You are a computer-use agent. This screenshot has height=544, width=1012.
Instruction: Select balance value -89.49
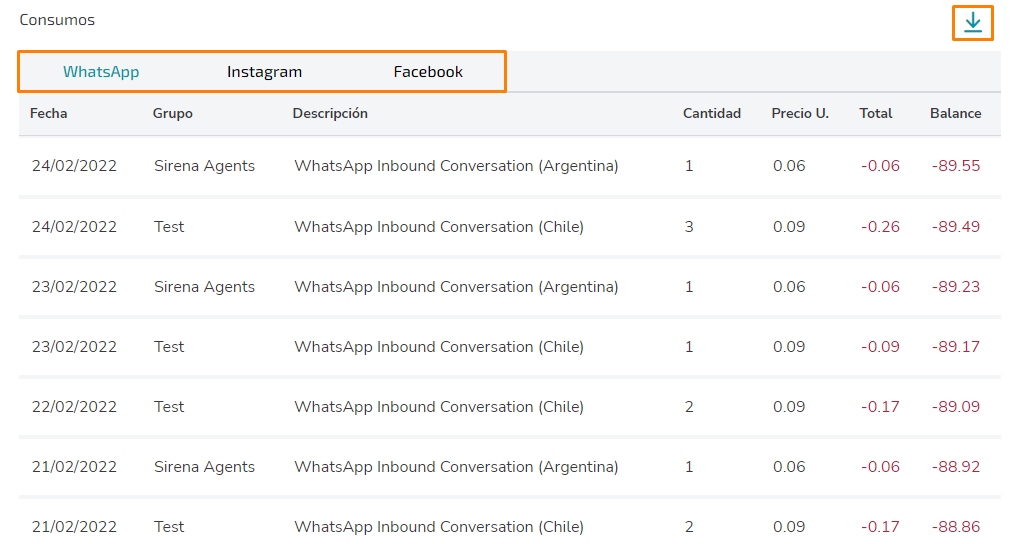click(x=956, y=227)
